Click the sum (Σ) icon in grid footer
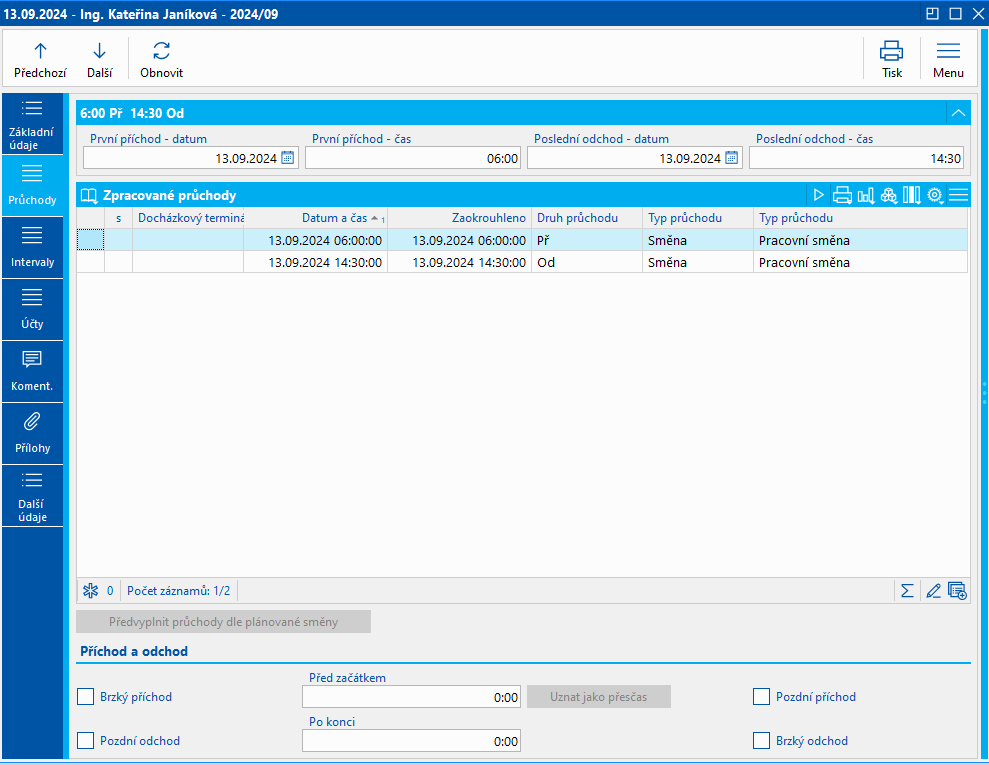 (x=907, y=590)
